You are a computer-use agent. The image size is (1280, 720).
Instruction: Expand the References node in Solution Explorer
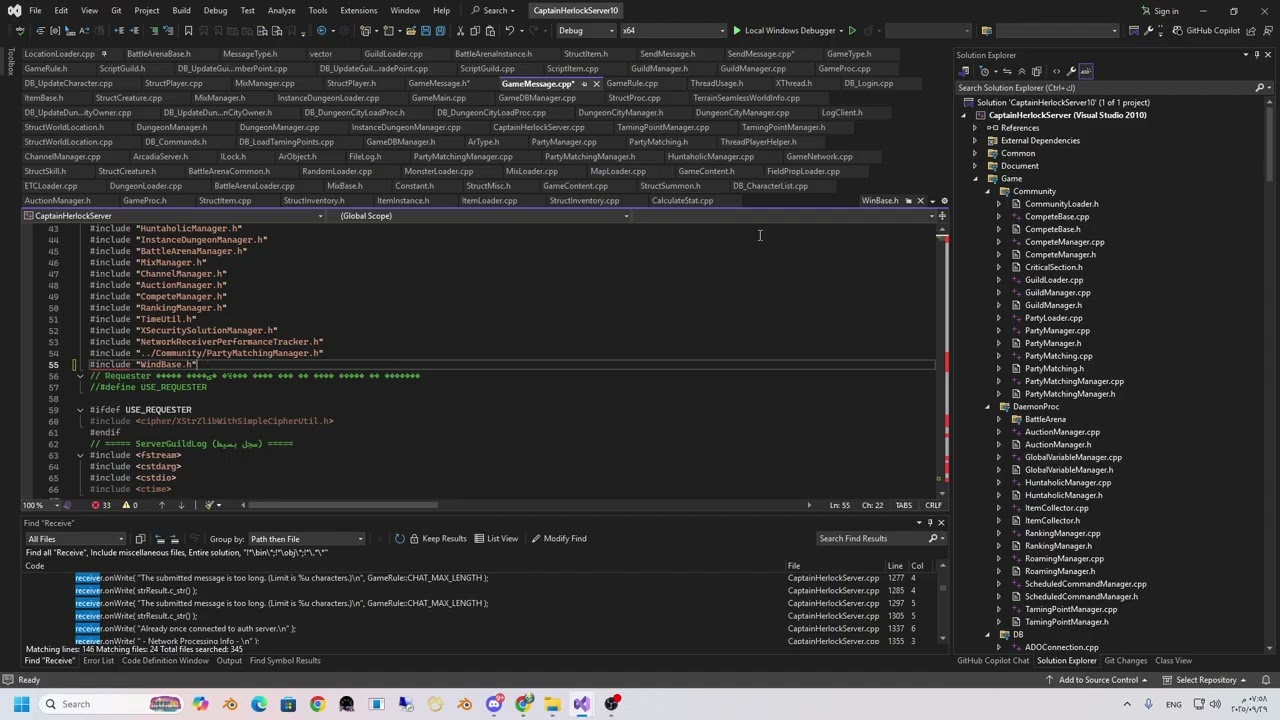click(975, 128)
